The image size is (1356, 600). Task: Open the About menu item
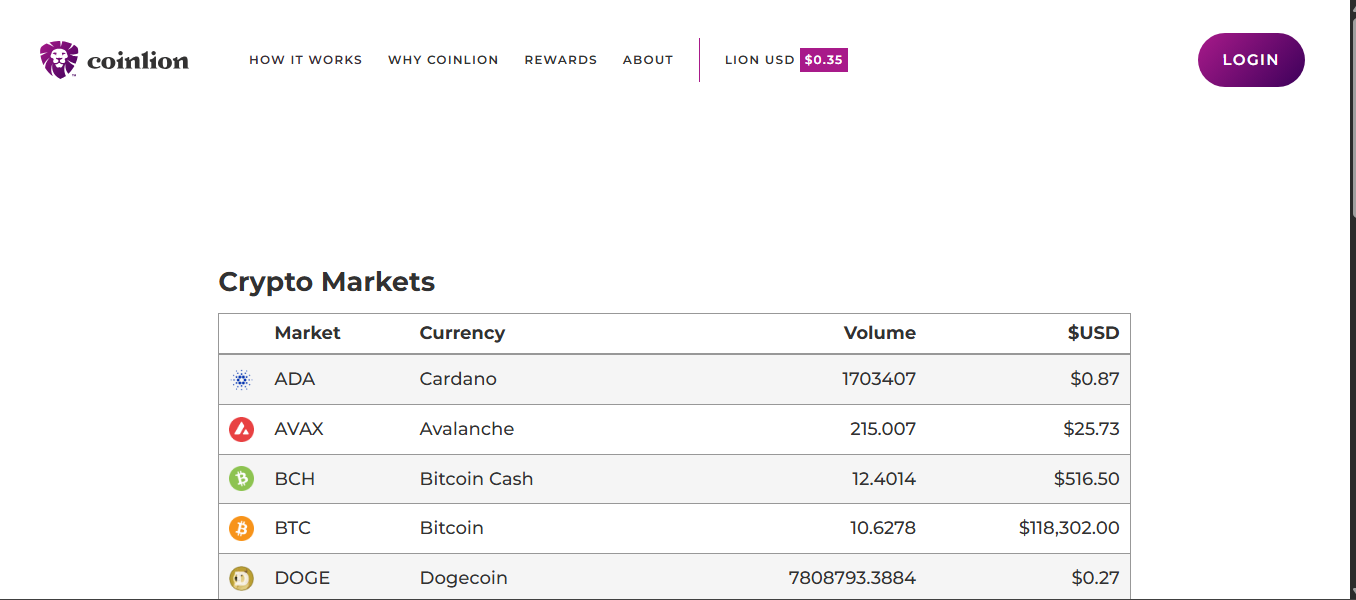pos(648,60)
